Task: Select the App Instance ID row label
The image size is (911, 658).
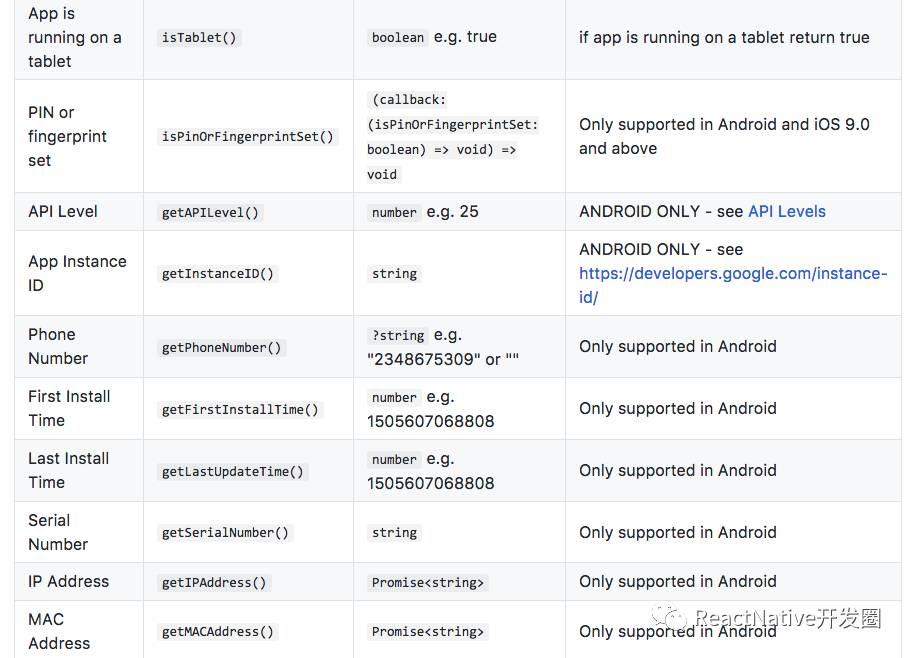Action: (x=77, y=273)
